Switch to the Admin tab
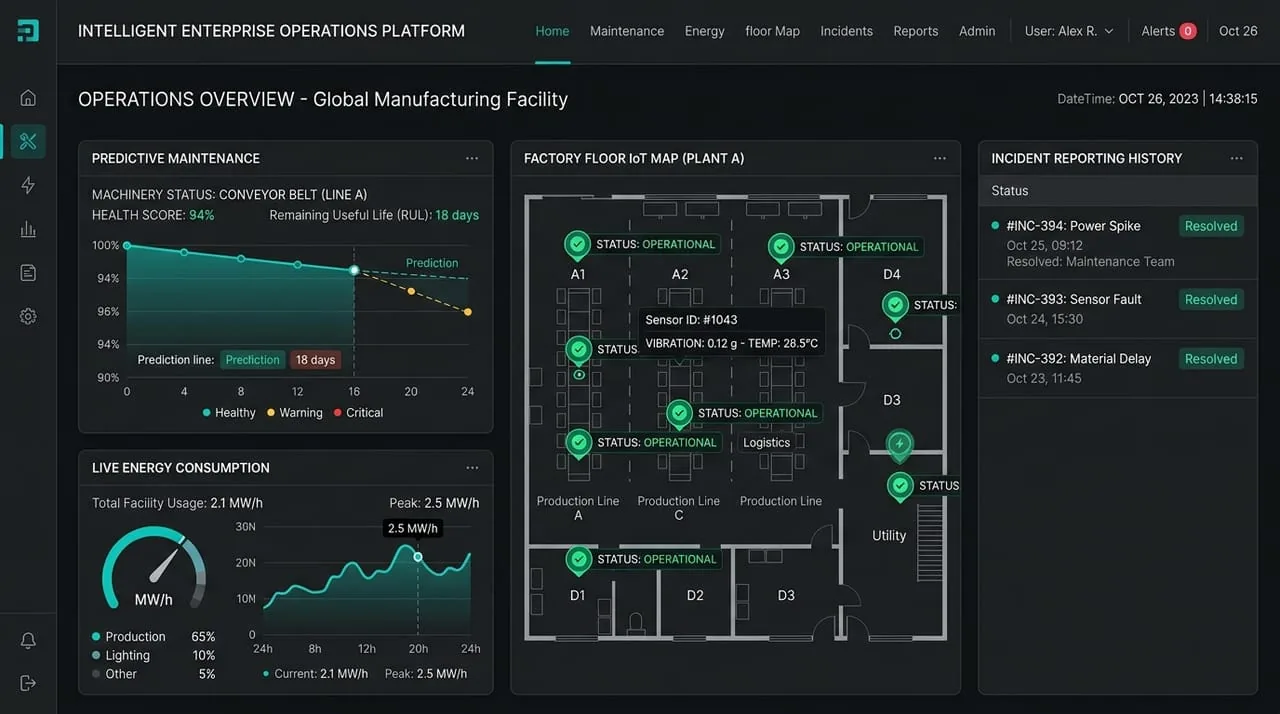 click(977, 31)
